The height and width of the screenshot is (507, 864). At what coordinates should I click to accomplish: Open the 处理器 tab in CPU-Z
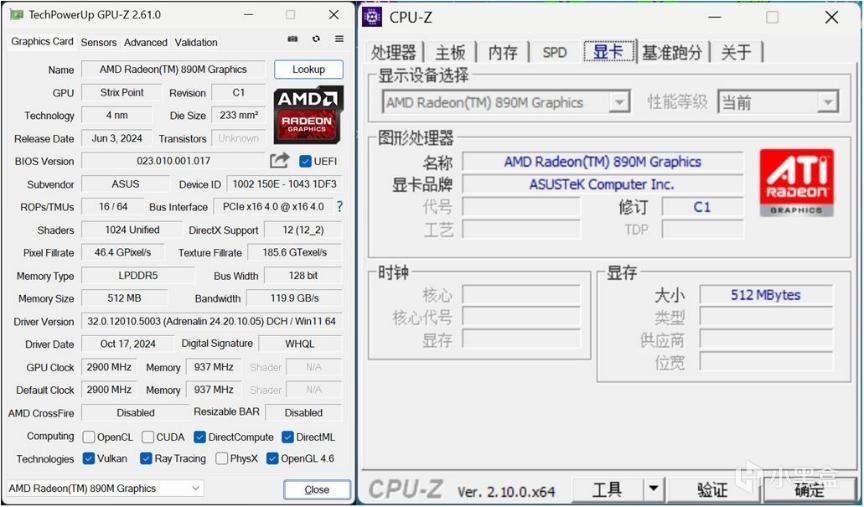[393, 52]
